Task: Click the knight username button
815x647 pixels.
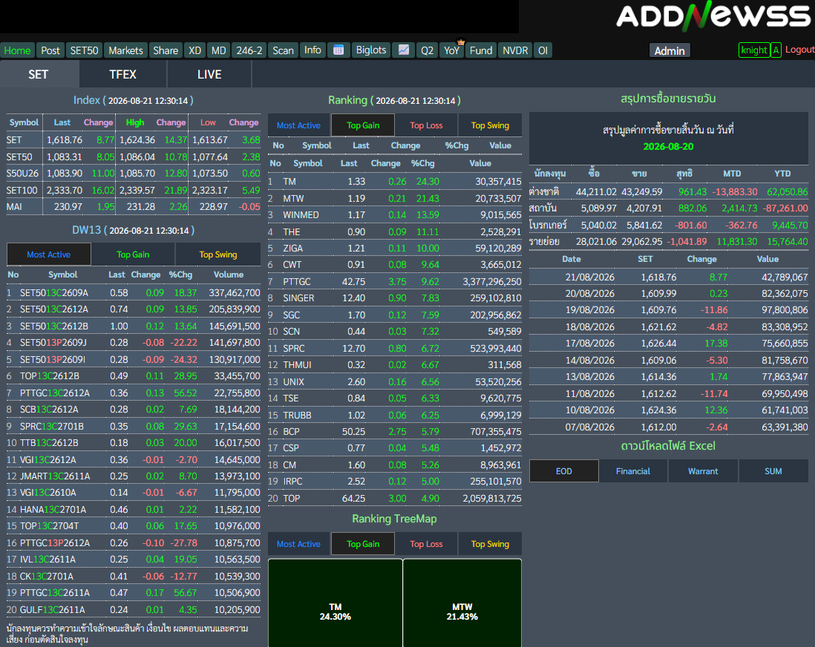Action: 754,50
